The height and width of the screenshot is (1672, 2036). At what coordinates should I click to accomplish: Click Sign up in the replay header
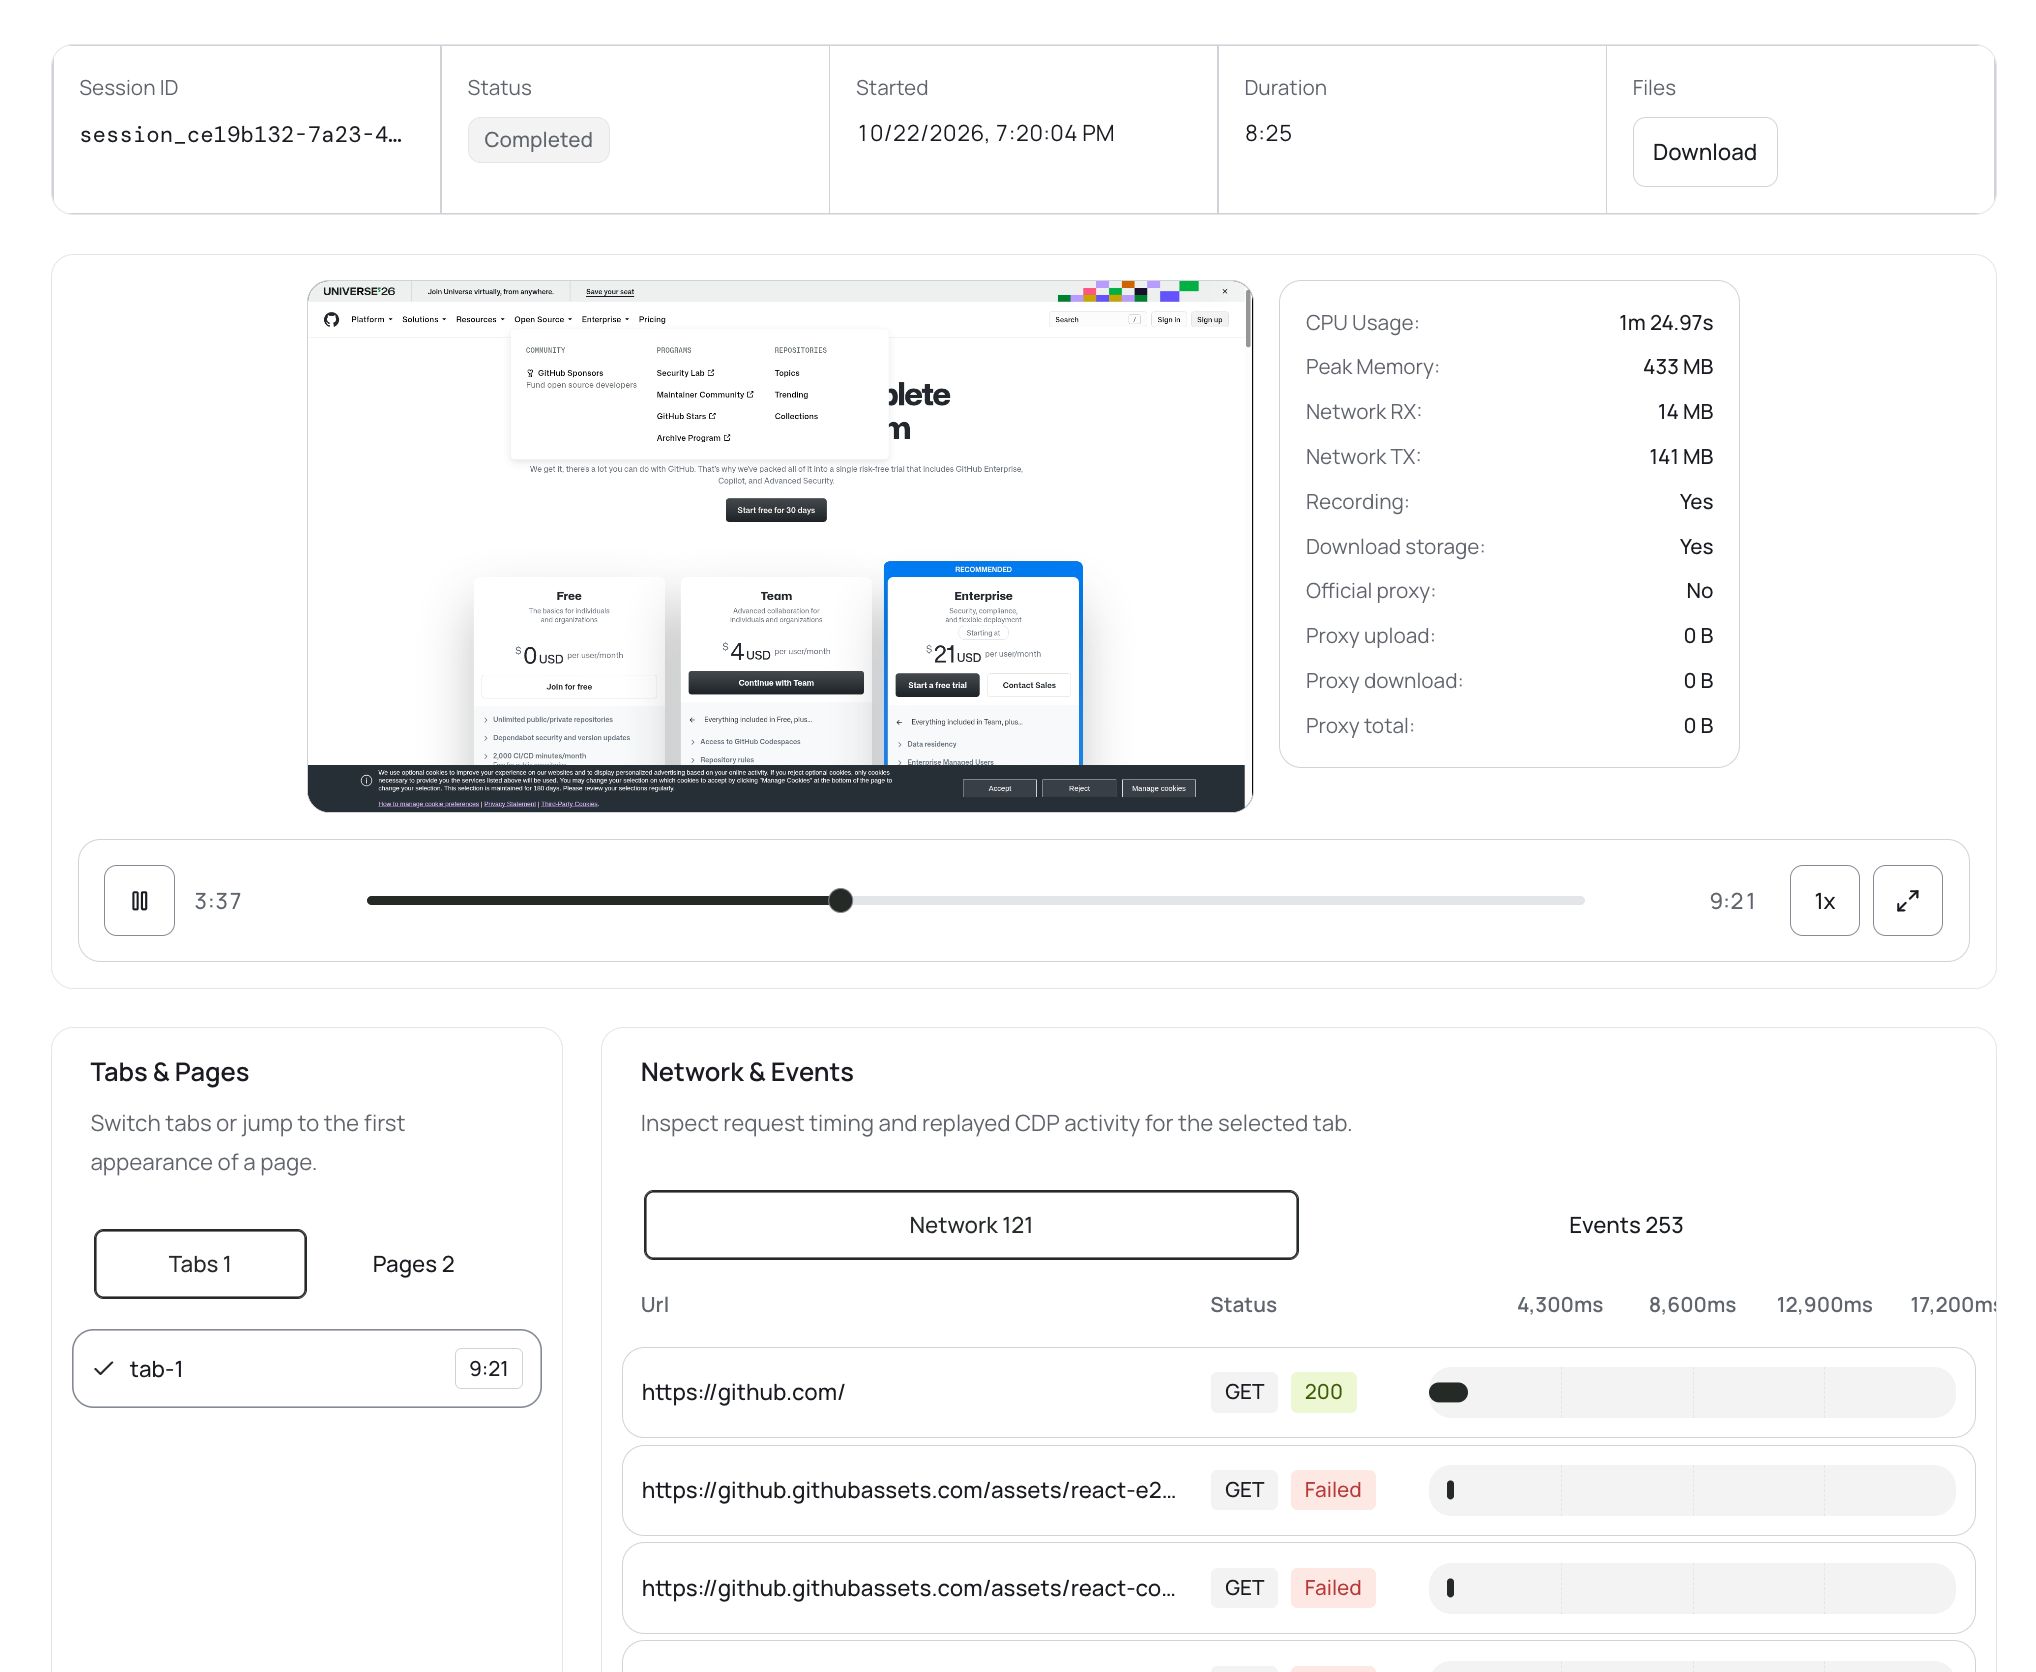coord(1209,320)
